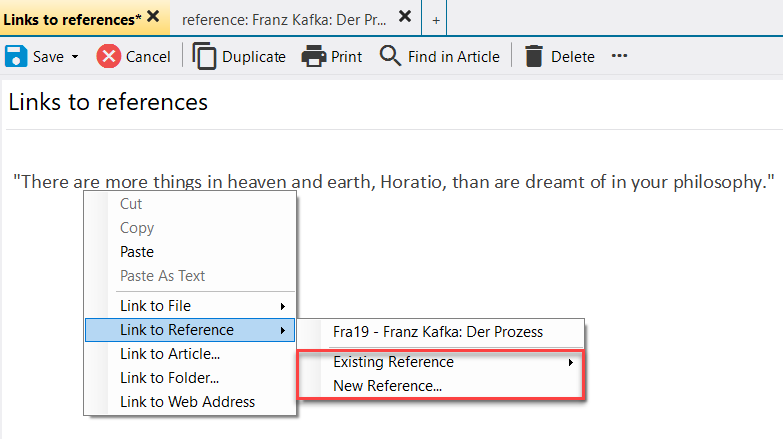The width and height of the screenshot is (783, 439).
Task: Click the Delete trash icon
Action: [534, 56]
